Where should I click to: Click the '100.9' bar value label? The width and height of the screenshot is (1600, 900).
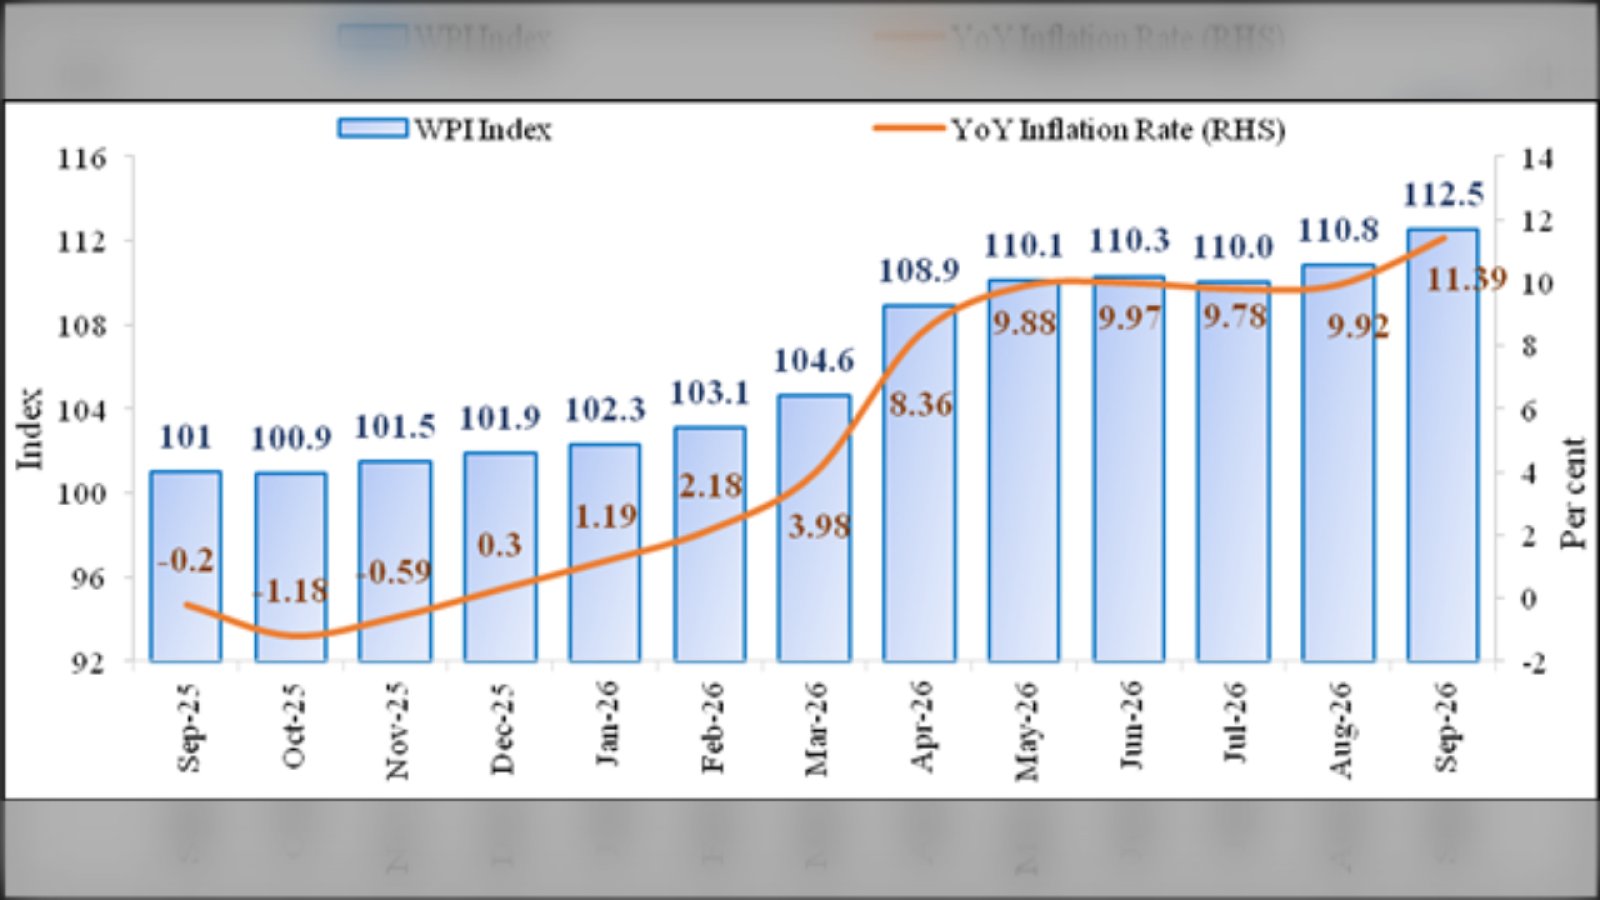pyautogui.click(x=291, y=438)
